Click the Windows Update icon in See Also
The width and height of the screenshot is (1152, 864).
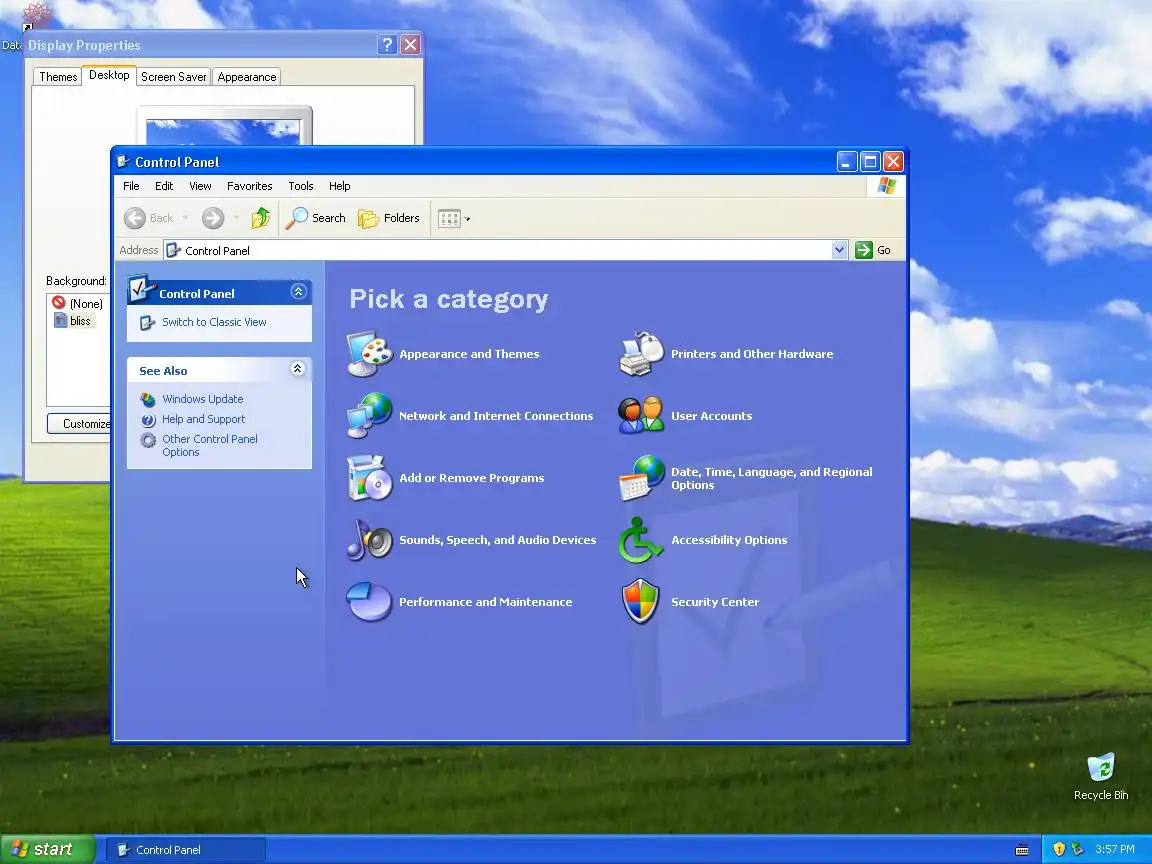pos(148,399)
